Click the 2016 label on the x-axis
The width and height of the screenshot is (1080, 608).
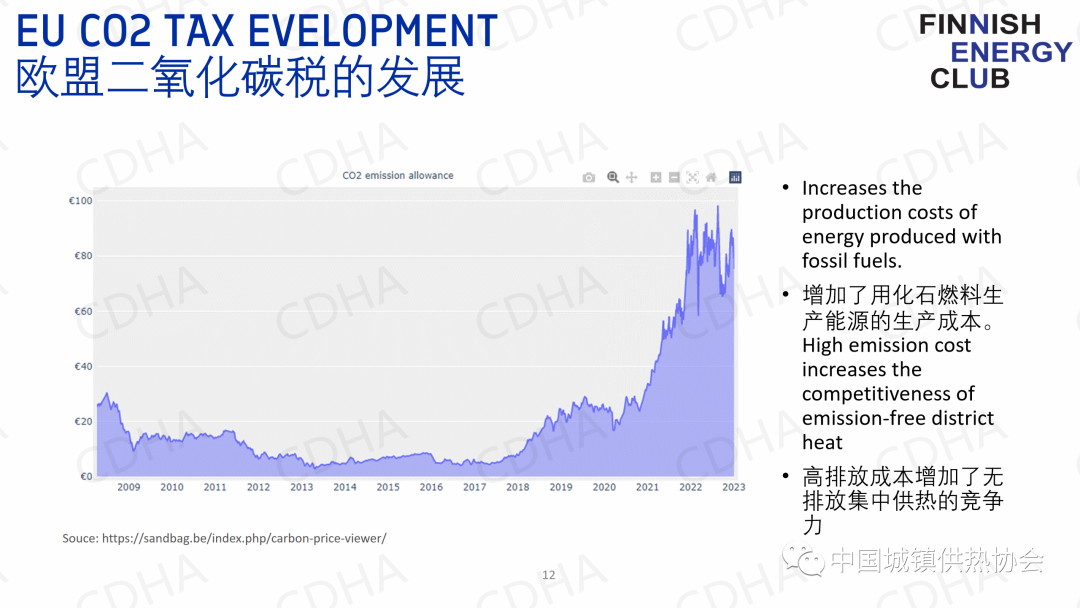[431, 487]
